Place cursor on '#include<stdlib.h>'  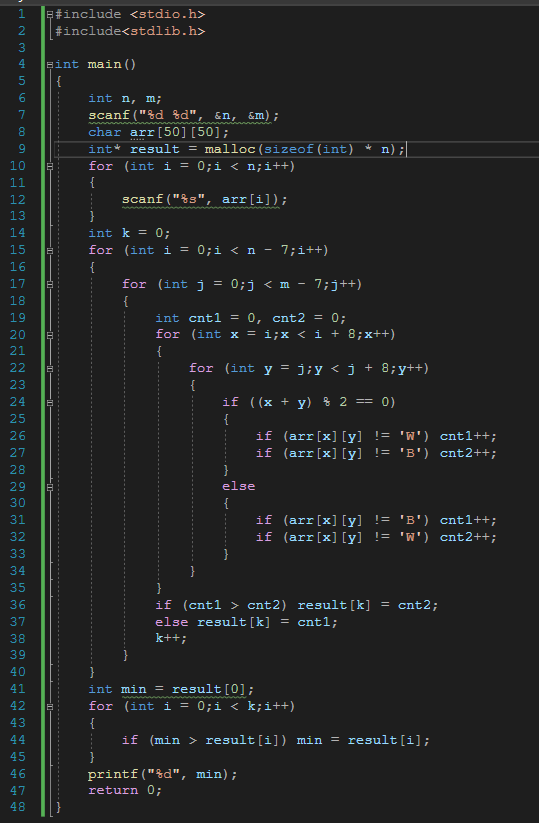coord(130,31)
